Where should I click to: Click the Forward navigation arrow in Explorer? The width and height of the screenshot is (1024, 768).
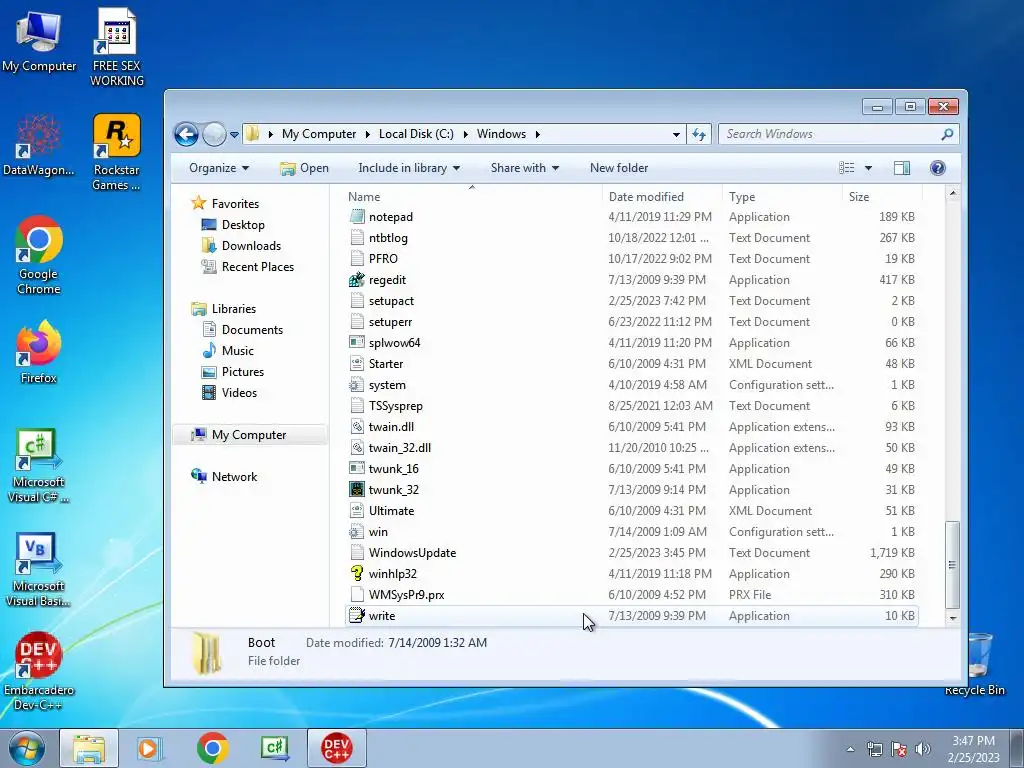[x=214, y=135]
